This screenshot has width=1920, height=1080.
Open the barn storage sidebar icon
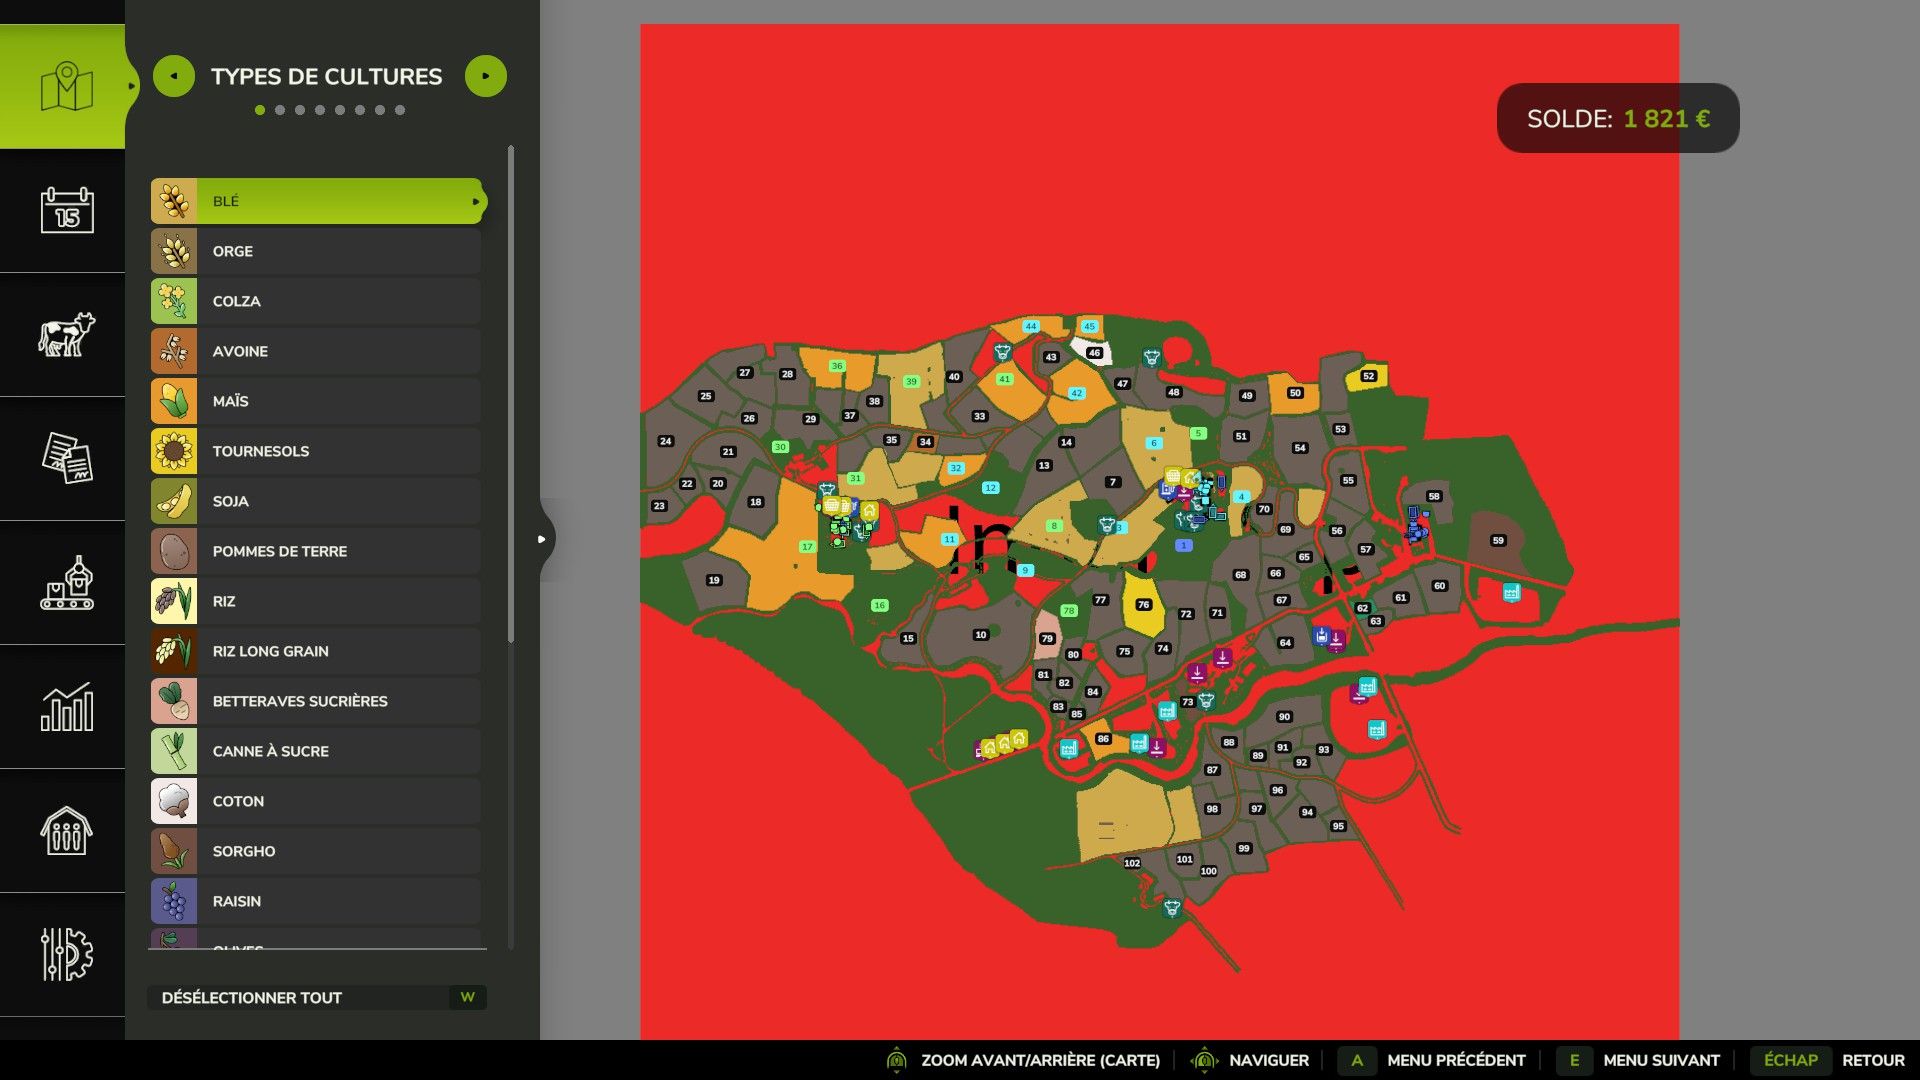pyautogui.click(x=66, y=830)
